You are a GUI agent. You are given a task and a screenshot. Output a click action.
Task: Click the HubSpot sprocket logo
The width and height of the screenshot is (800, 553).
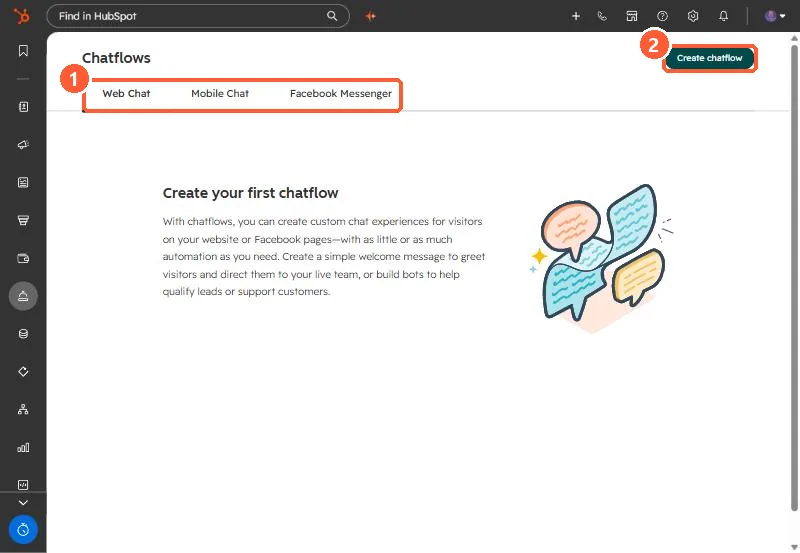(21, 16)
